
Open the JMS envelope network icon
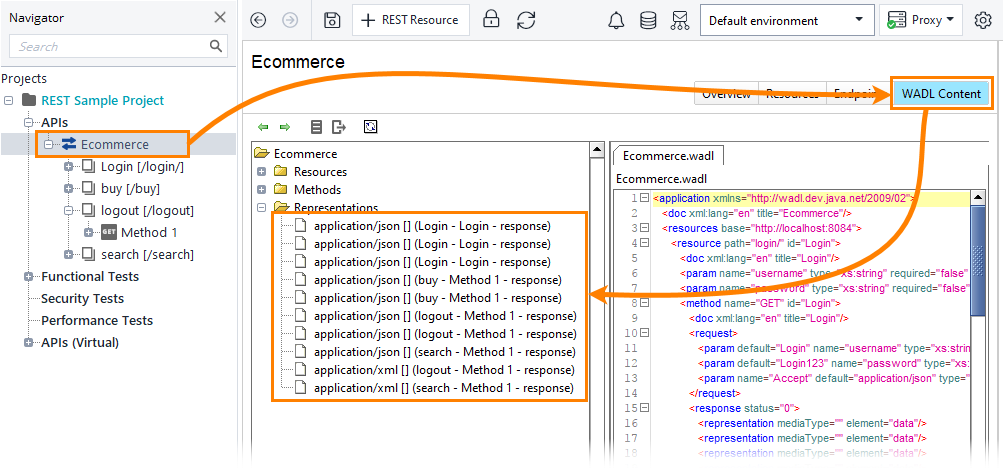point(680,20)
